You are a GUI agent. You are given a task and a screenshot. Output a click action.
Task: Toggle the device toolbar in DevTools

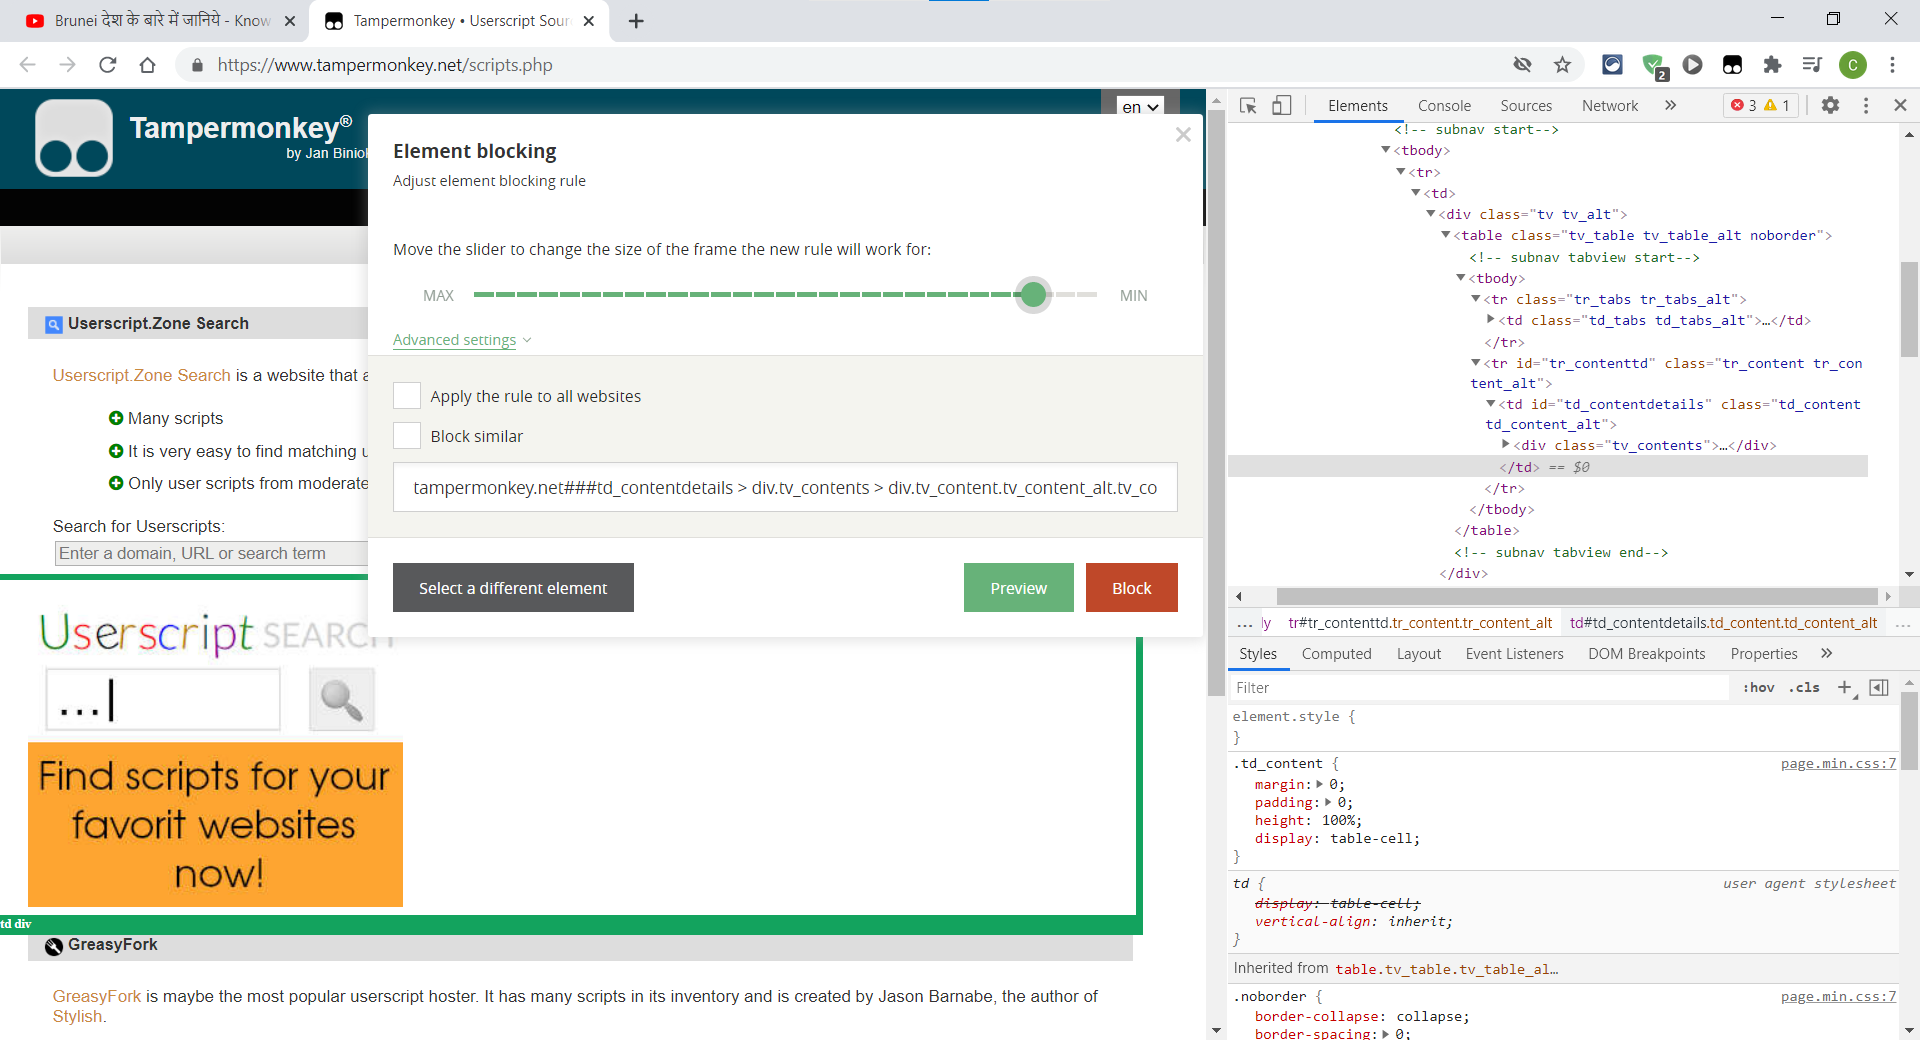[1283, 105]
